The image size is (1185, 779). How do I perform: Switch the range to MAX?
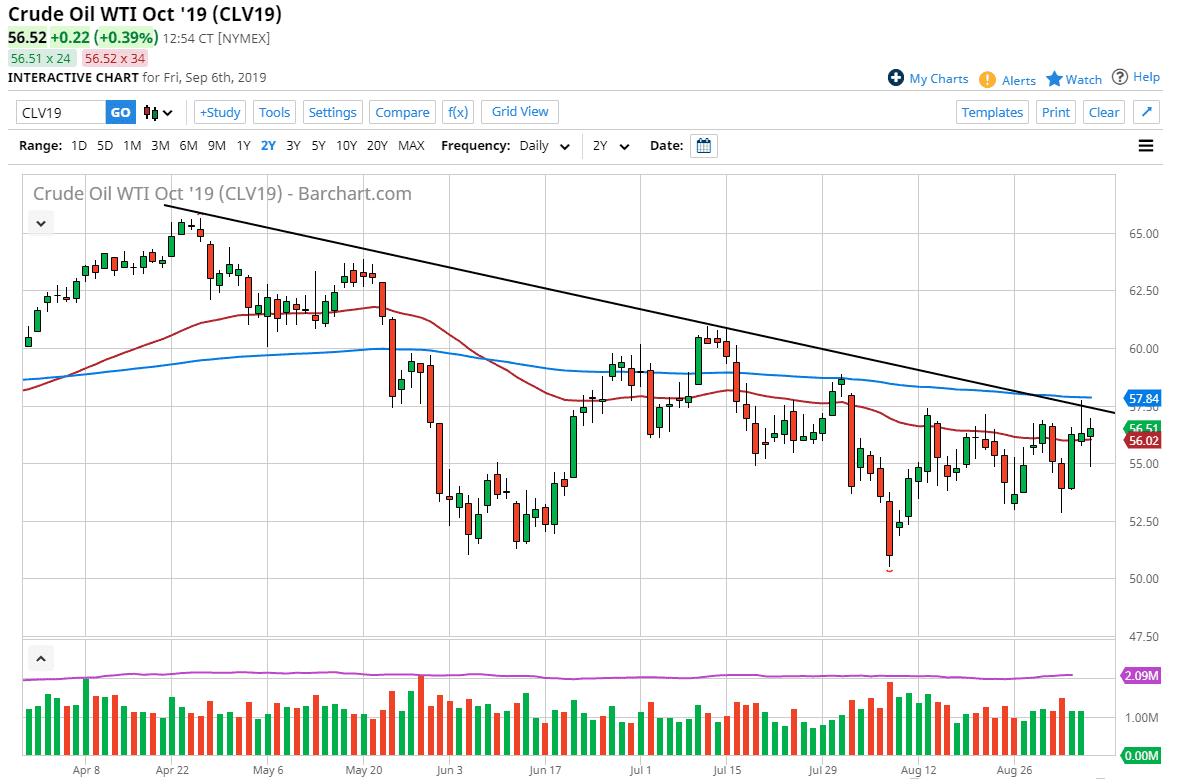(x=411, y=145)
